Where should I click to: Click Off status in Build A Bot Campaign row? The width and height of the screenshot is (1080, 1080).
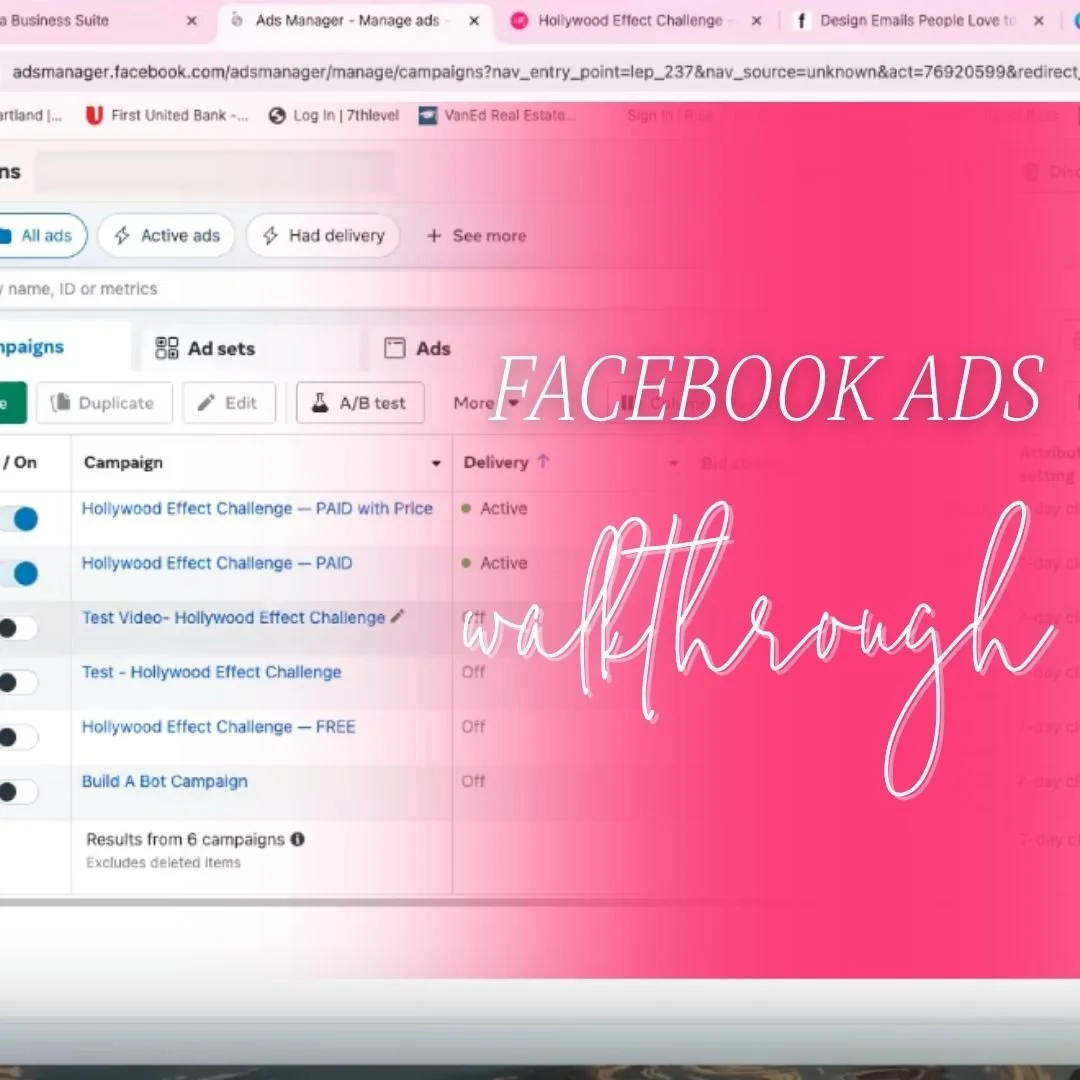point(473,781)
